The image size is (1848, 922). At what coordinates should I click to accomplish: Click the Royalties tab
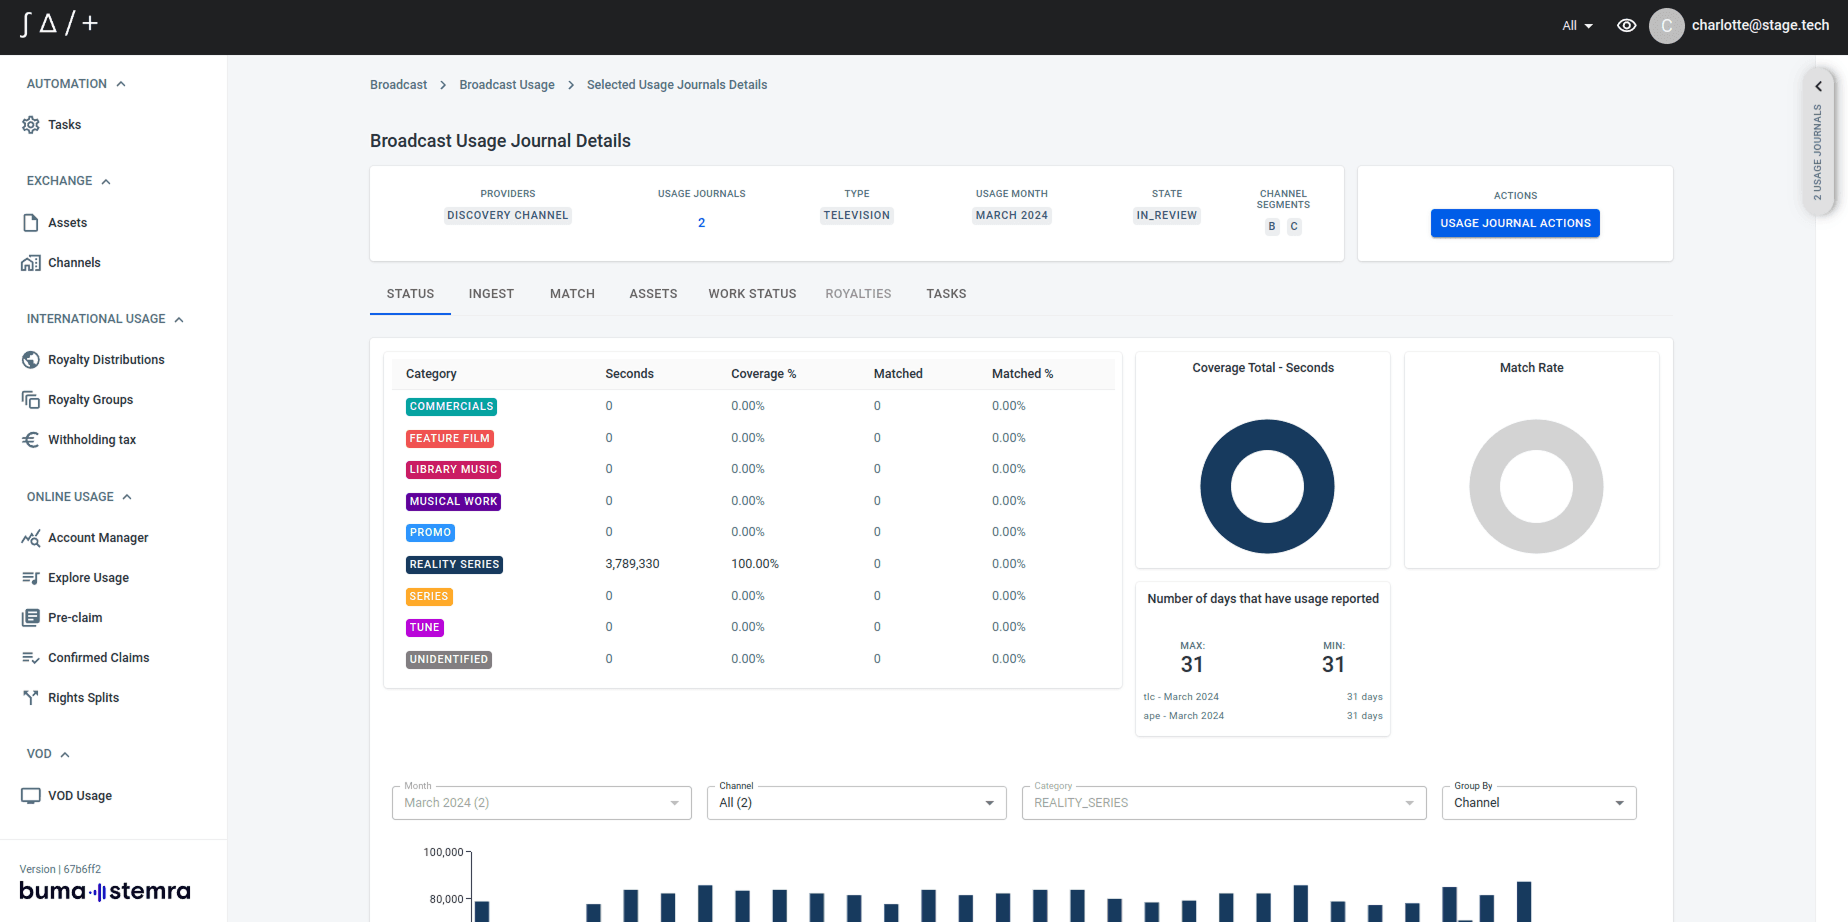(858, 294)
